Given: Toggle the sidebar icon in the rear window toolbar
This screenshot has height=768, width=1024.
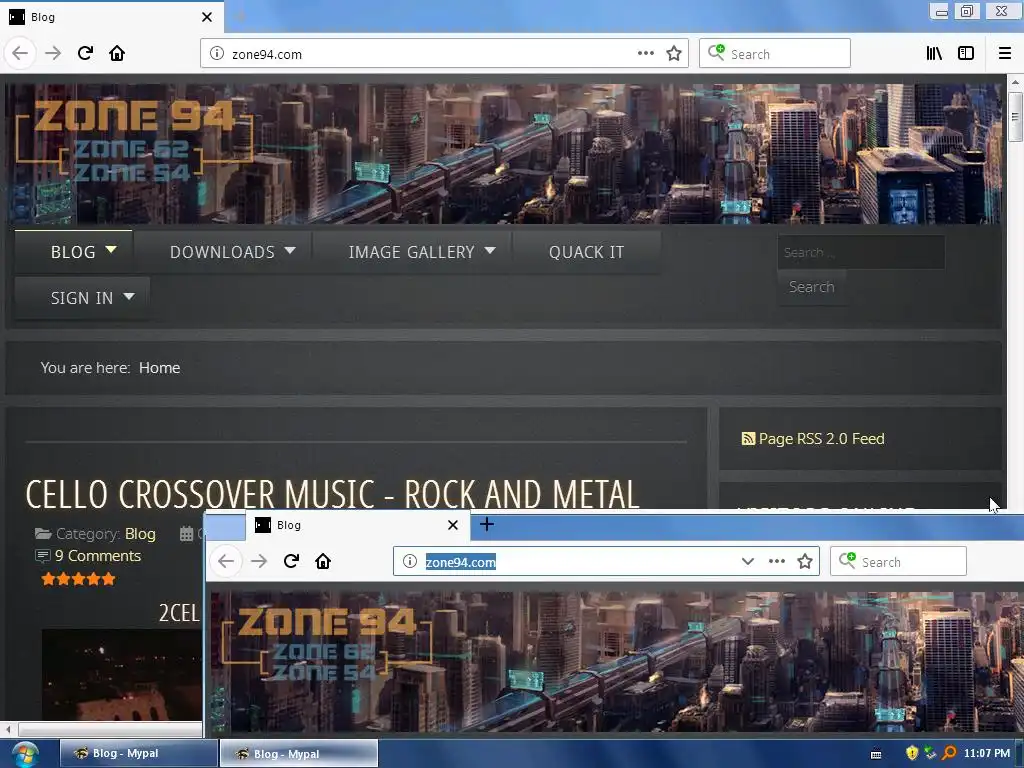Looking at the screenshot, I should 966,54.
